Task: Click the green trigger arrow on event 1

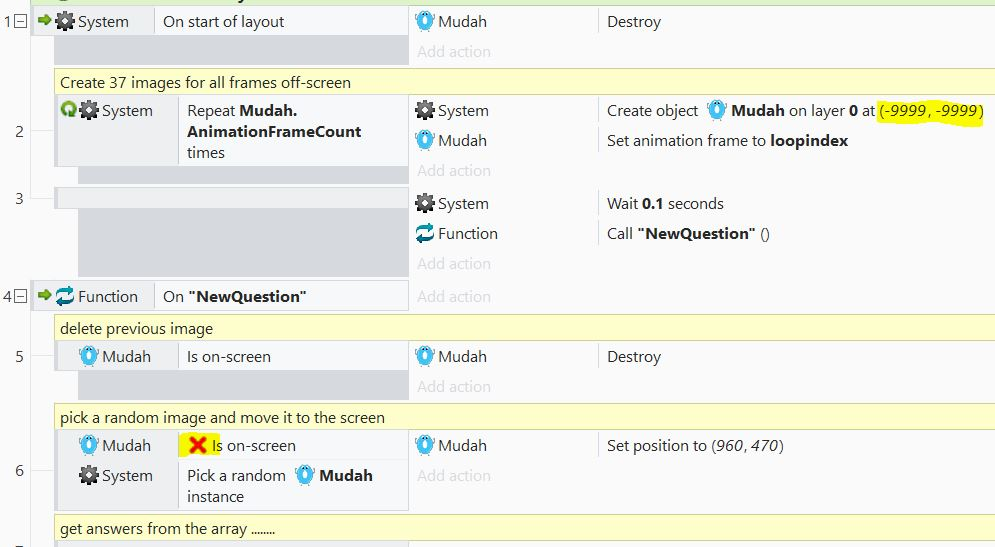Action: 44,20
